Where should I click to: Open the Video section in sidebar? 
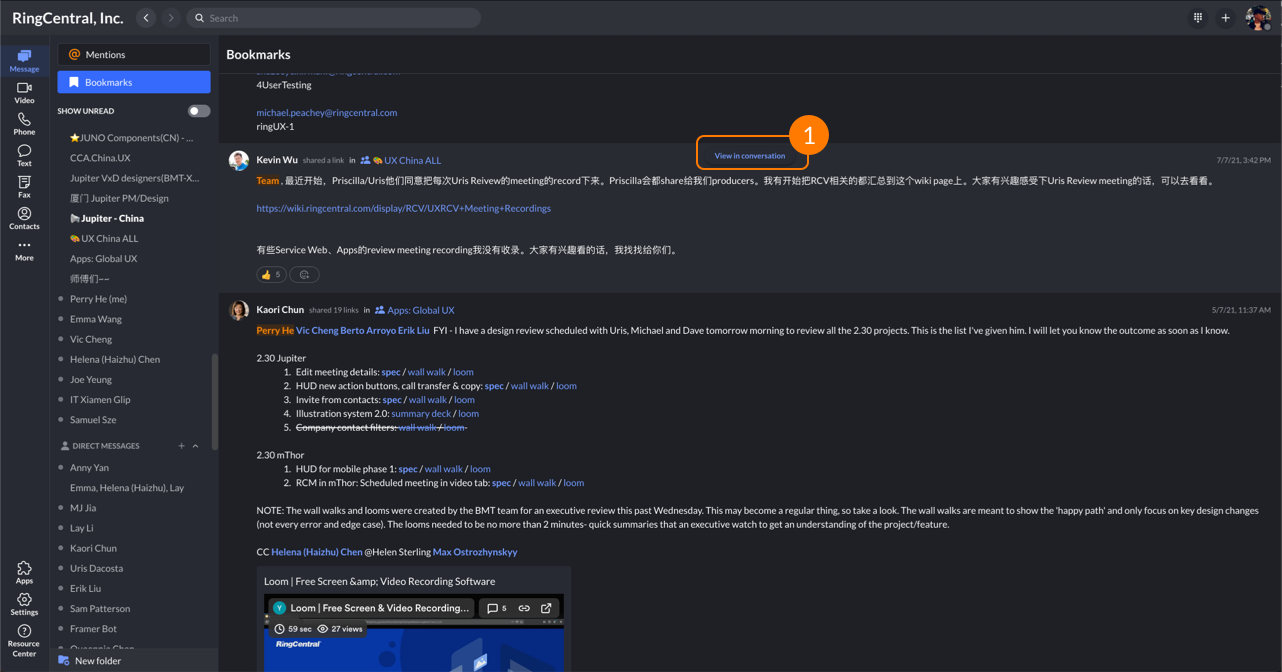24,92
